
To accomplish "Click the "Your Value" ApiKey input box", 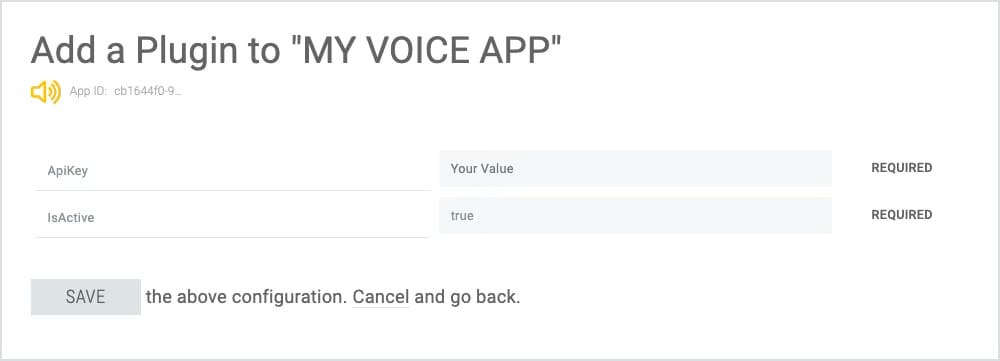I will point(635,168).
